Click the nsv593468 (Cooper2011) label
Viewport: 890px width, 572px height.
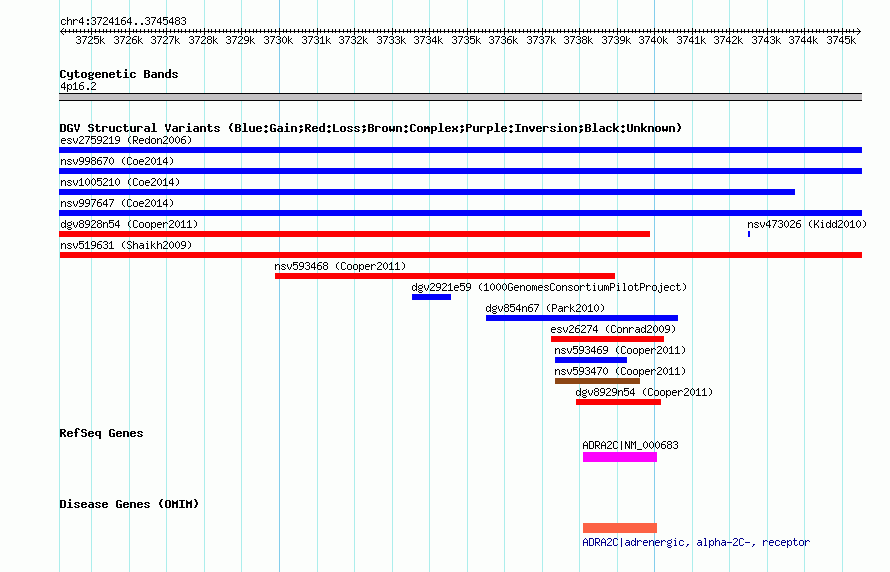click(340, 266)
